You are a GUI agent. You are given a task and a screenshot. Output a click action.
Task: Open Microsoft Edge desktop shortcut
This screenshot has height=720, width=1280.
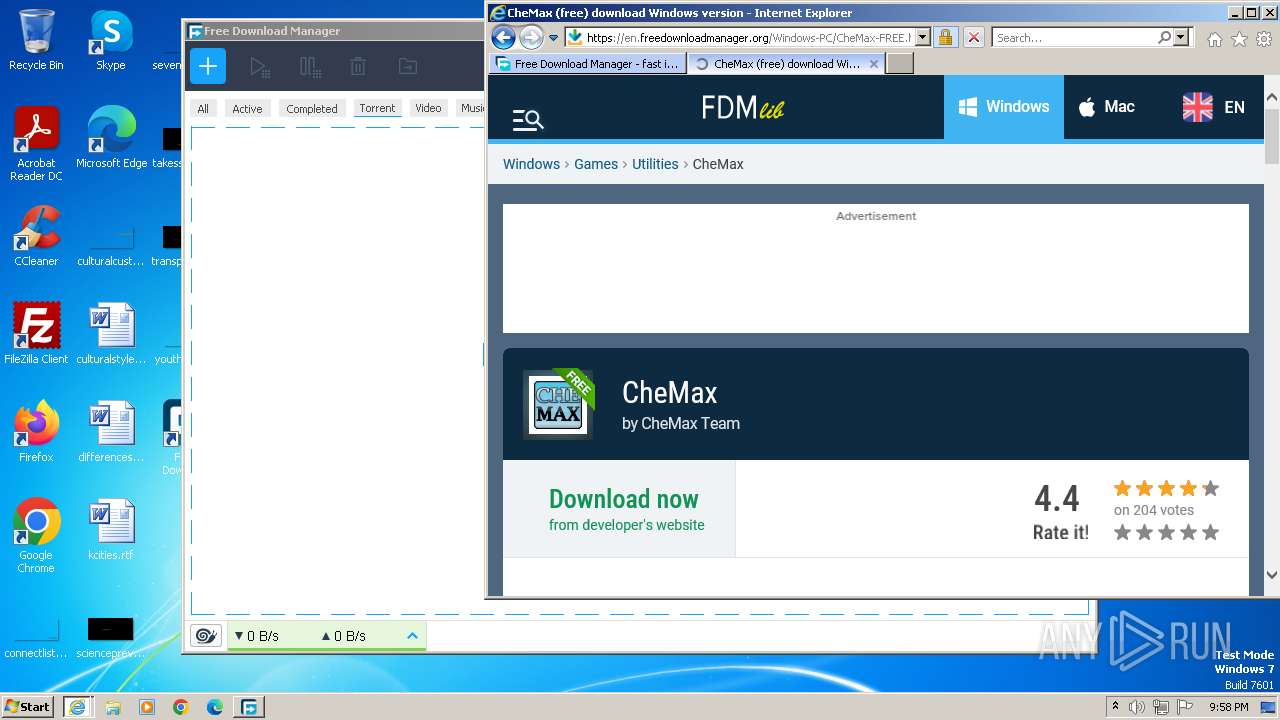coord(111,137)
